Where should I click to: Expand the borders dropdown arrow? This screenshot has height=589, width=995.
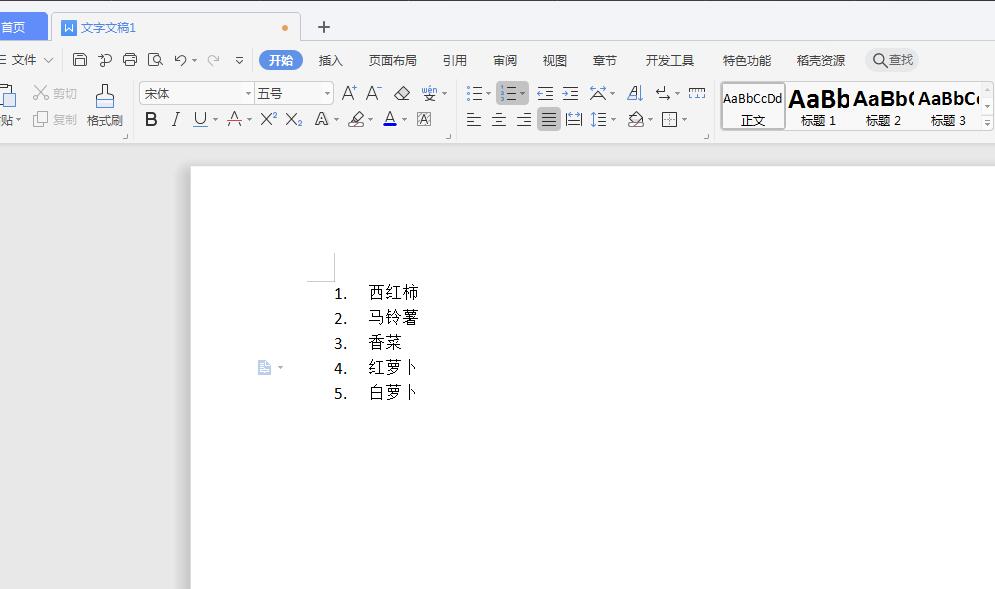click(684, 120)
